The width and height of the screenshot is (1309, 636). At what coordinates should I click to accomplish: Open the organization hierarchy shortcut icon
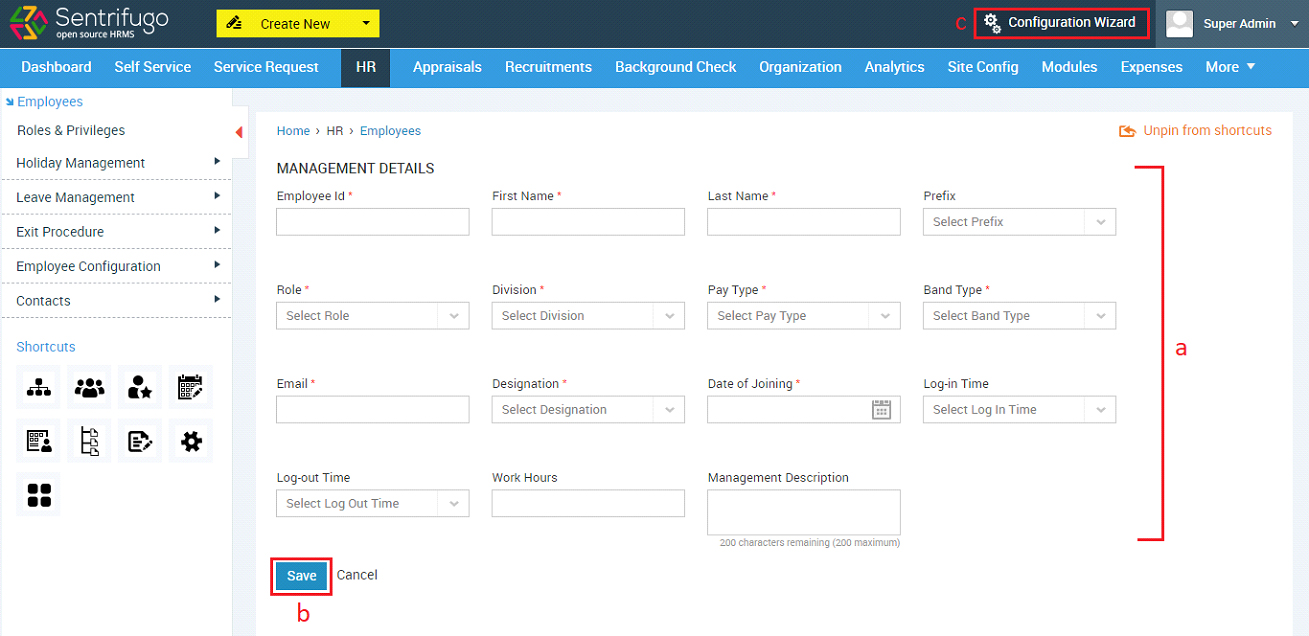tap(38, 388)
